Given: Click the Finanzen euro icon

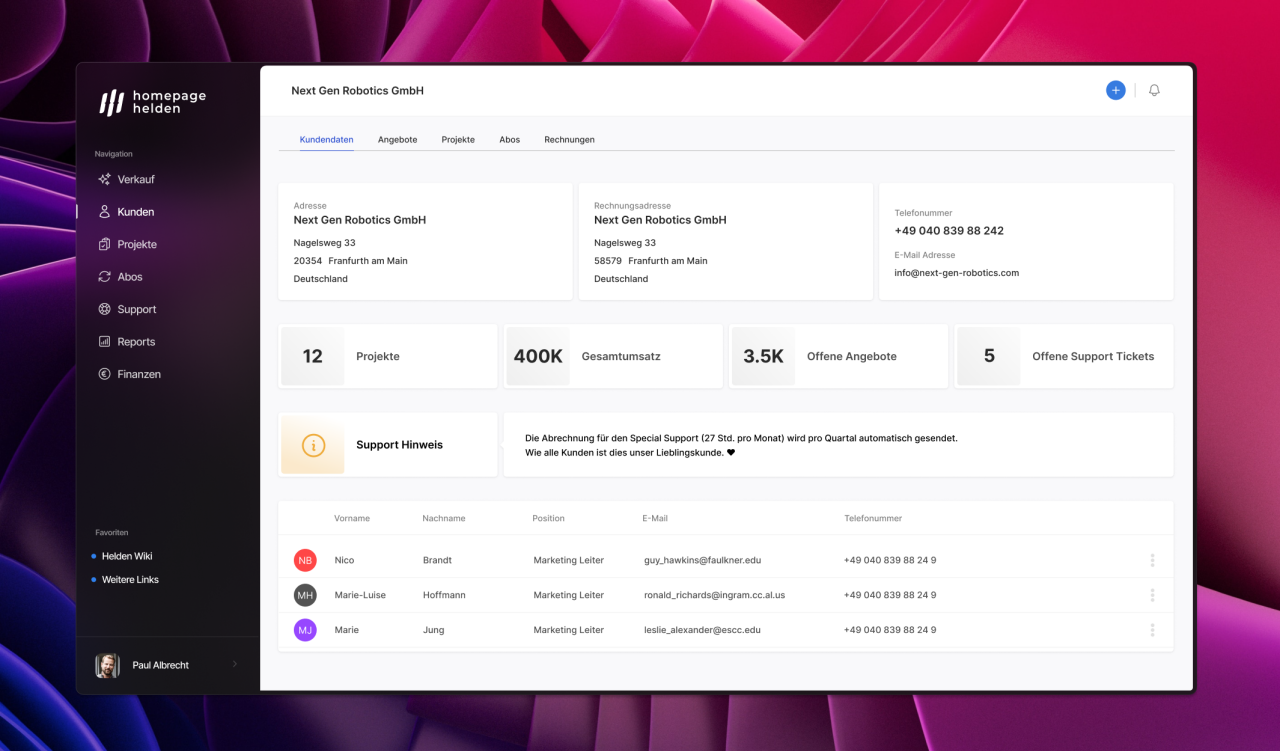Looking at the screenshot, I should tap(104, 374).
